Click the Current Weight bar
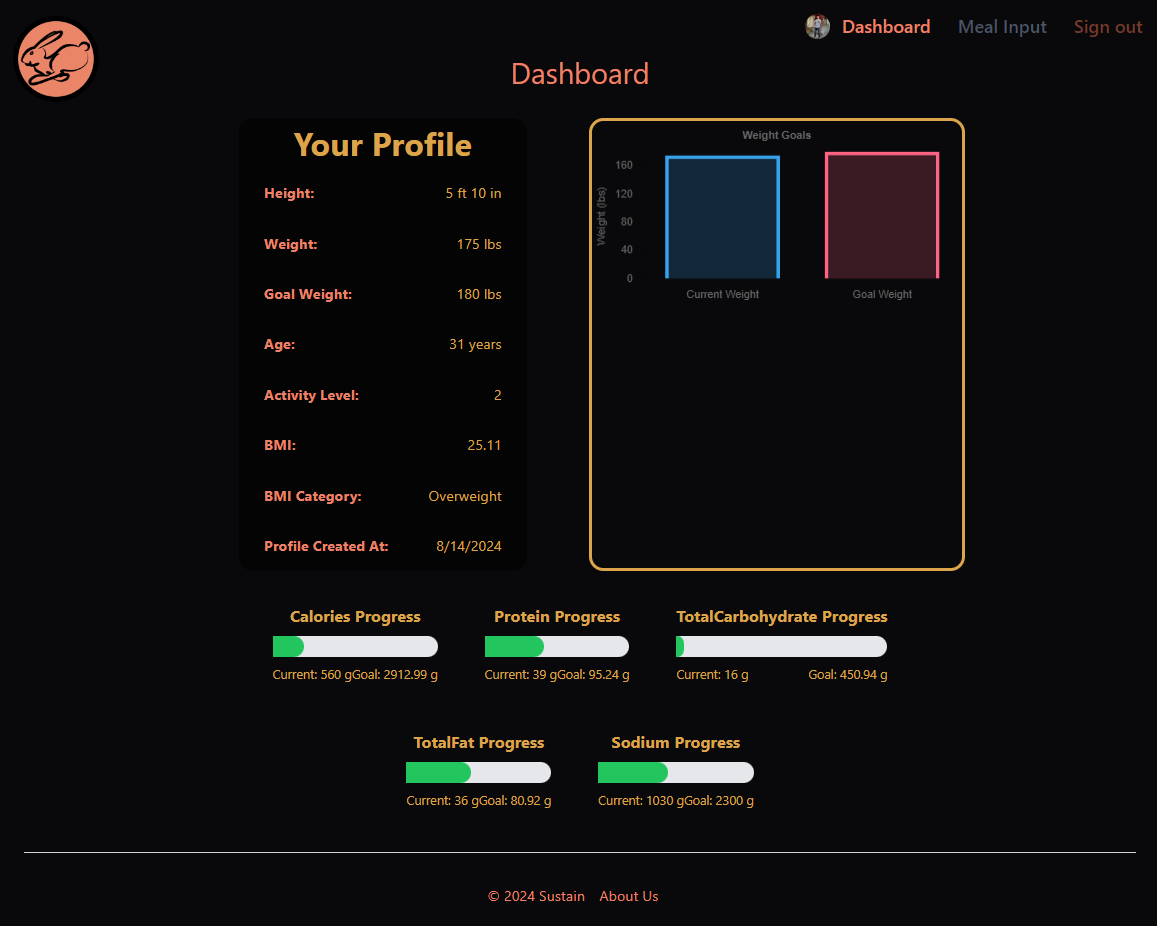 (722, 215)
